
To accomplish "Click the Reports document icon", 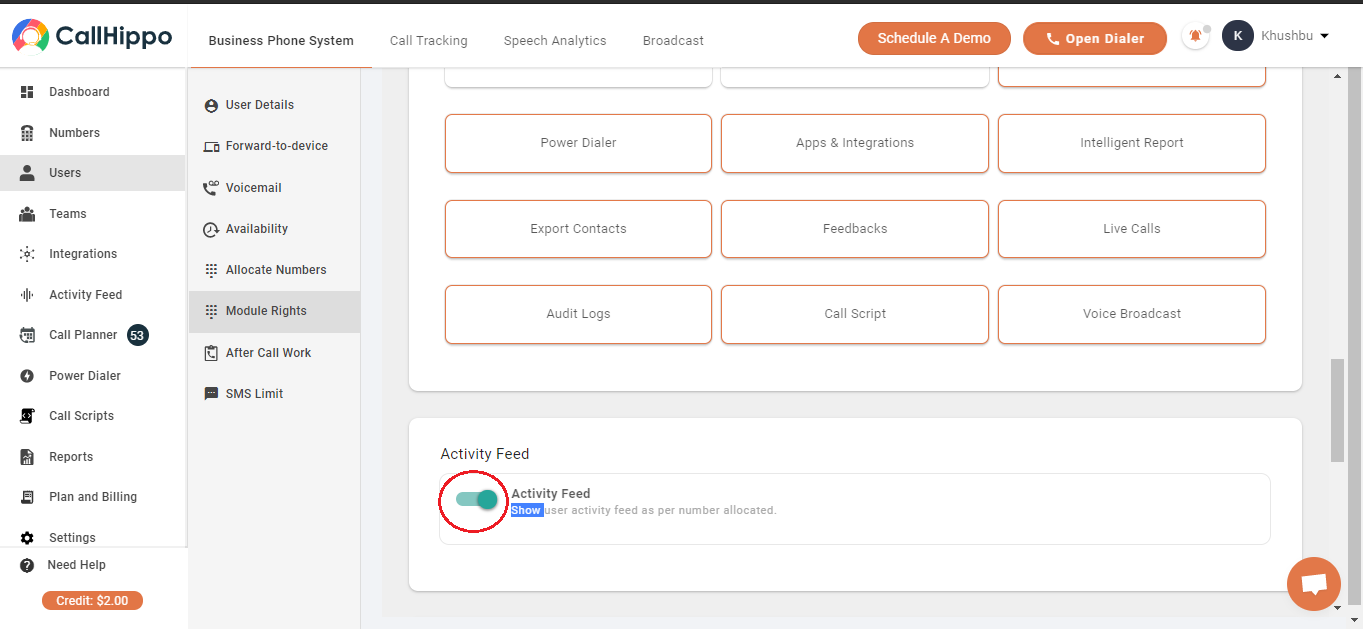I will coord(27,457).
